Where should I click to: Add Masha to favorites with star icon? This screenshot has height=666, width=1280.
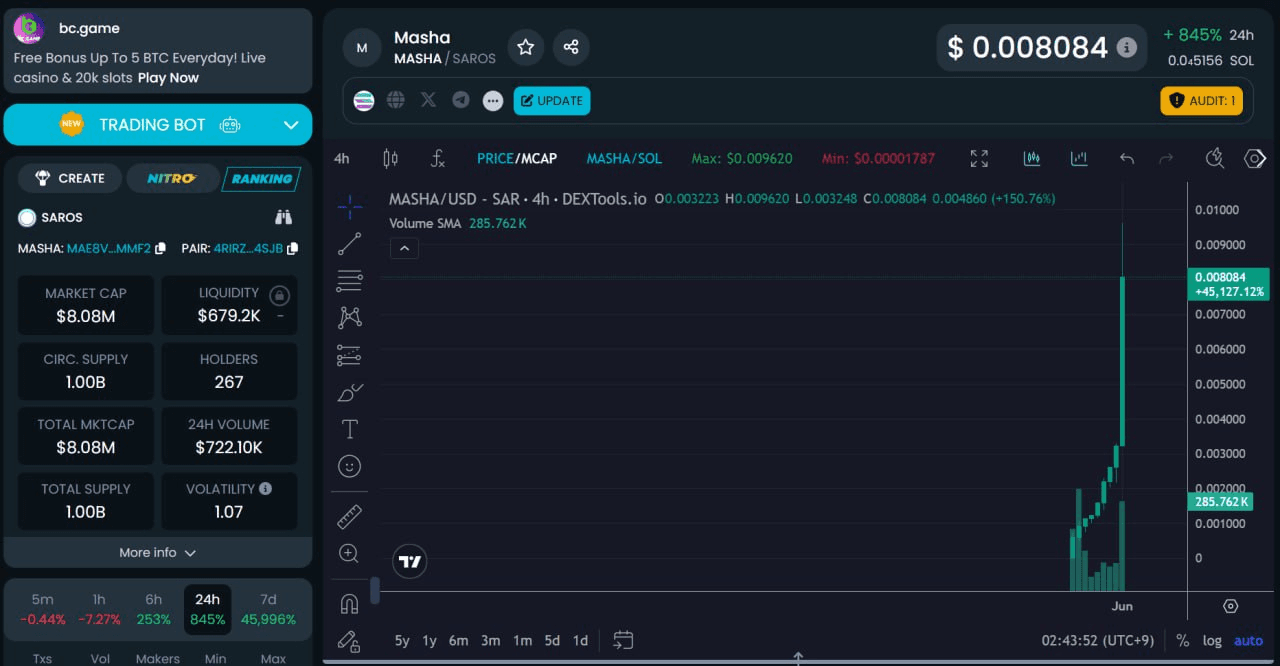pyautogui.click(x=526, y=47)
